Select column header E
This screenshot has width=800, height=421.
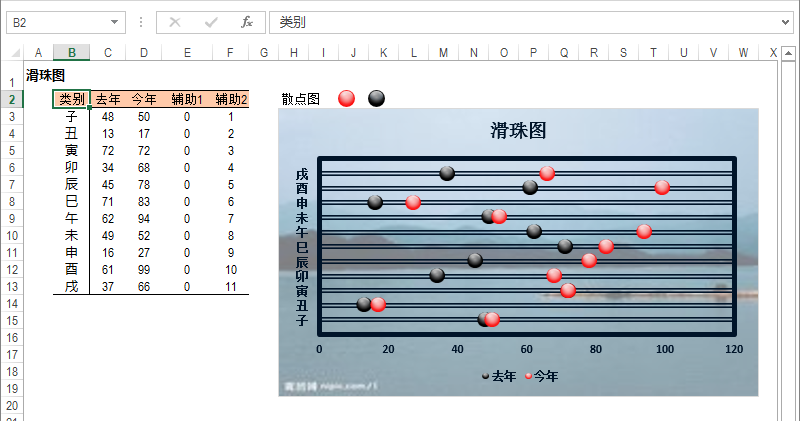(x=187, y=53)
